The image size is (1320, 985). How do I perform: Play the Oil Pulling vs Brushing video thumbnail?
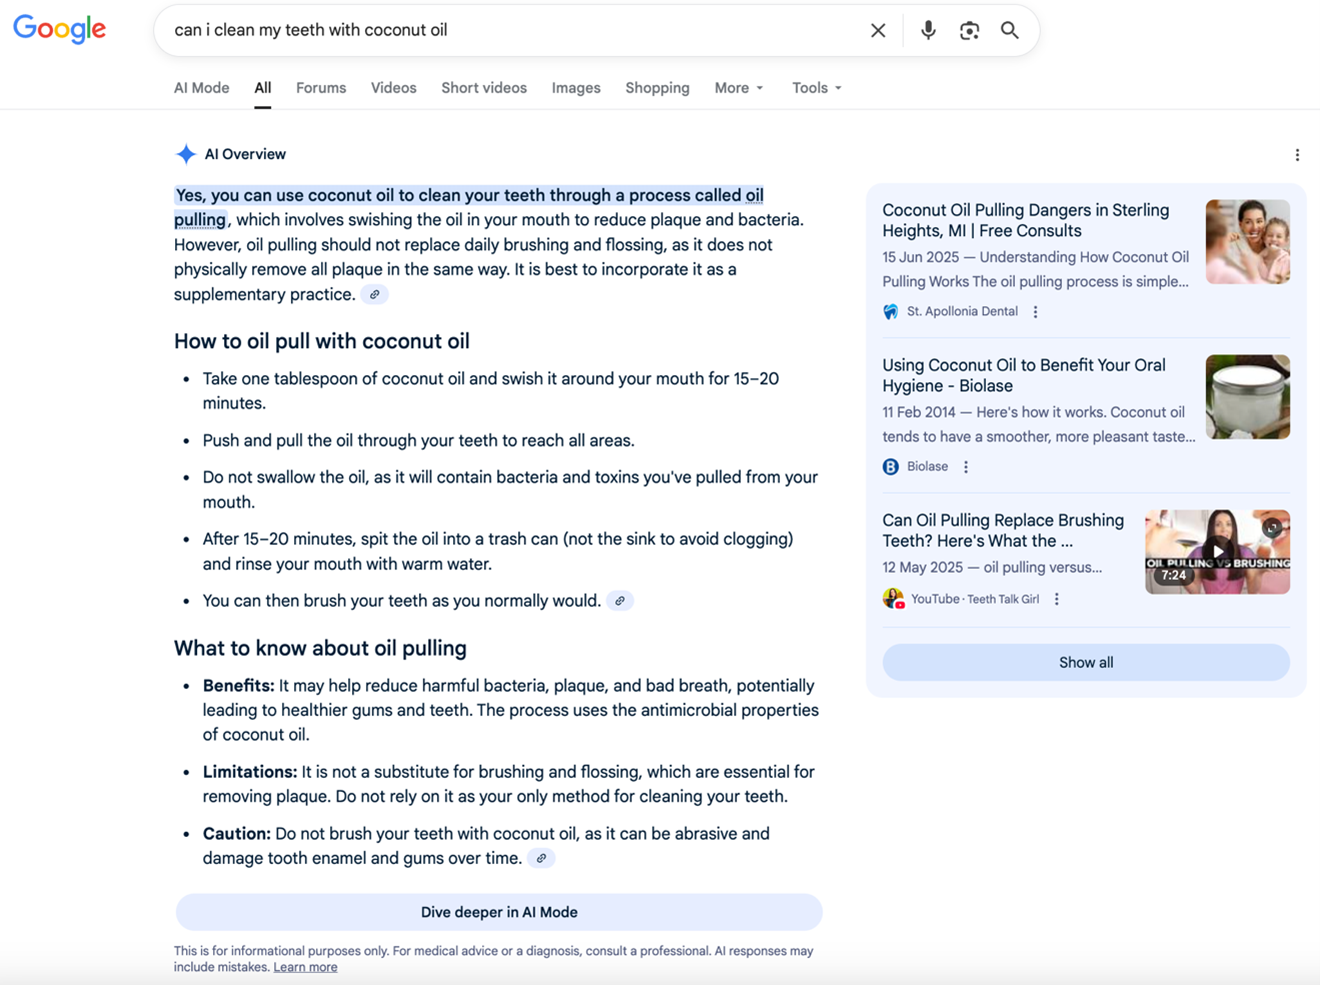tap(1217, 551)
